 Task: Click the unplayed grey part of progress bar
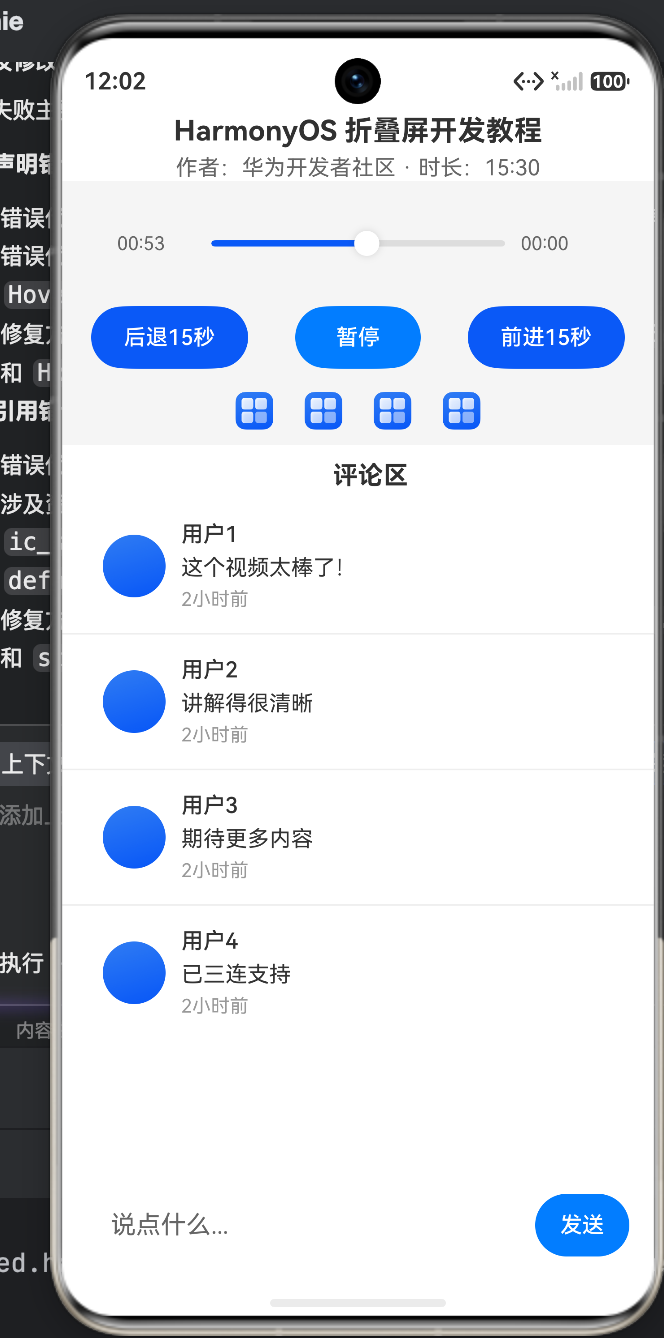tap(442, 243)
